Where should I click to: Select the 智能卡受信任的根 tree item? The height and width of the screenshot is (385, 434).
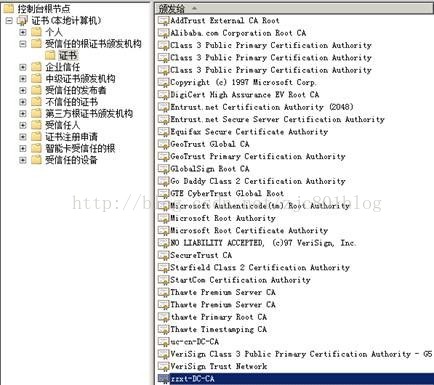pos(80,148)
